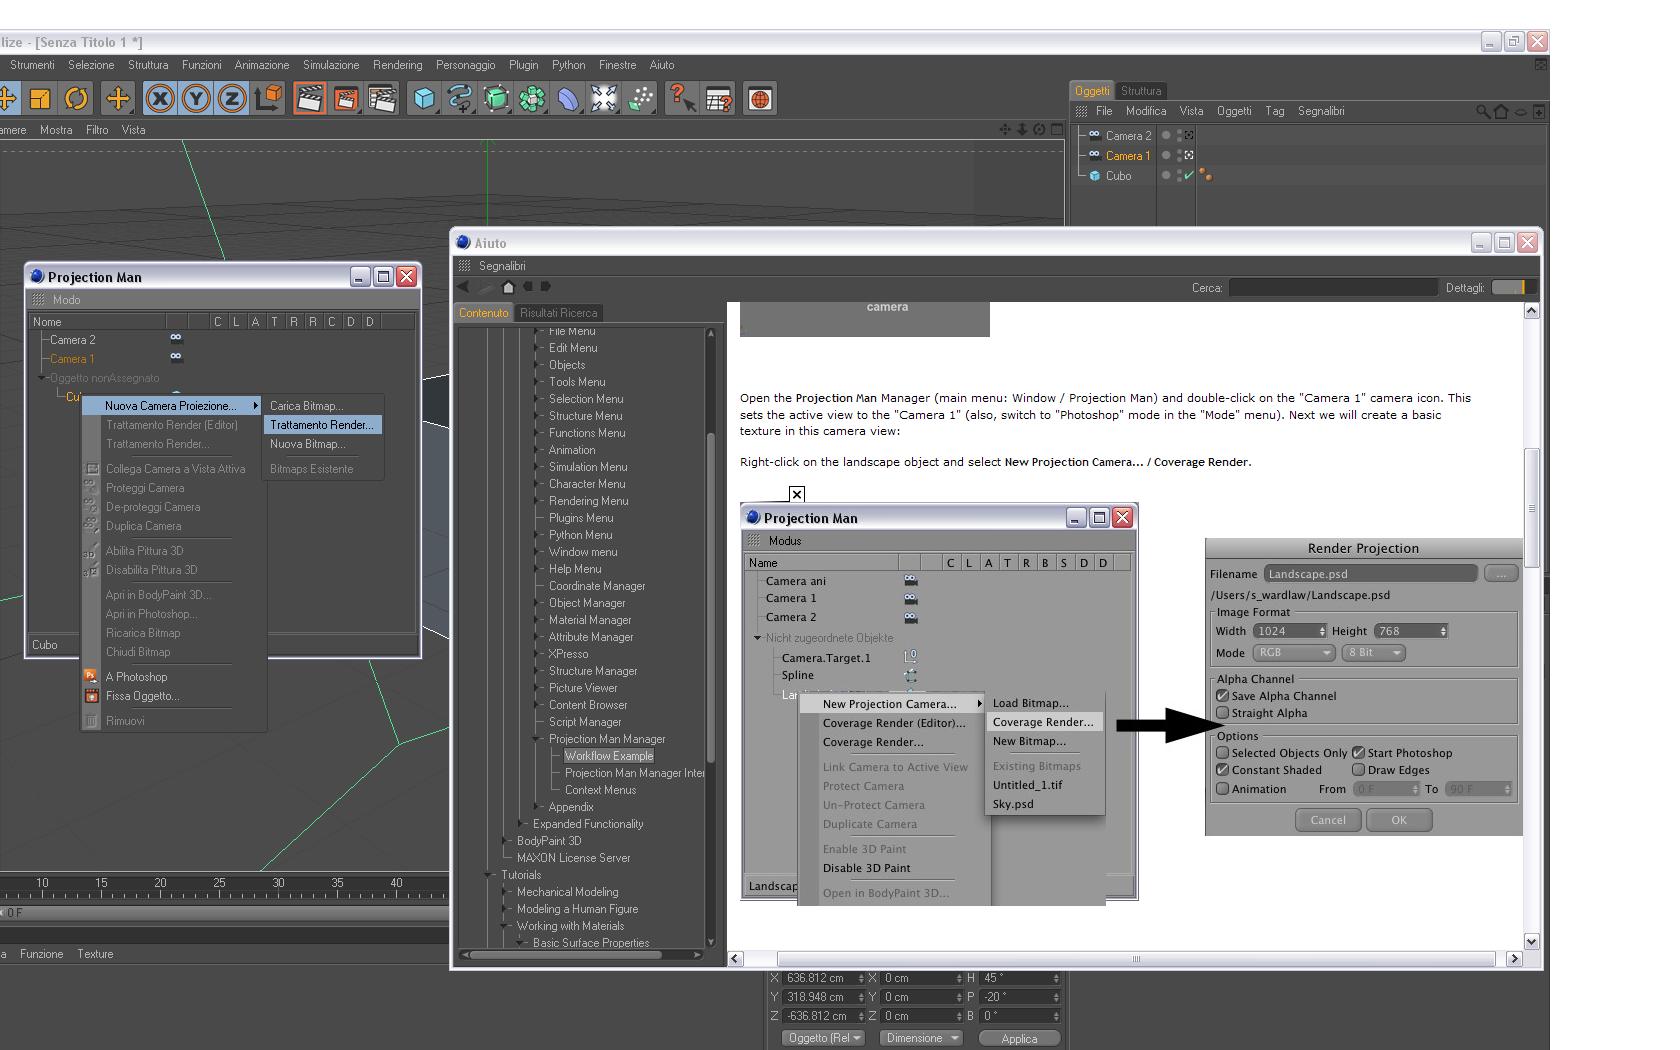This screenshot has width=1680, height=1050.
Task: Click the spline drawing tool icon
Action: (460, 98)
